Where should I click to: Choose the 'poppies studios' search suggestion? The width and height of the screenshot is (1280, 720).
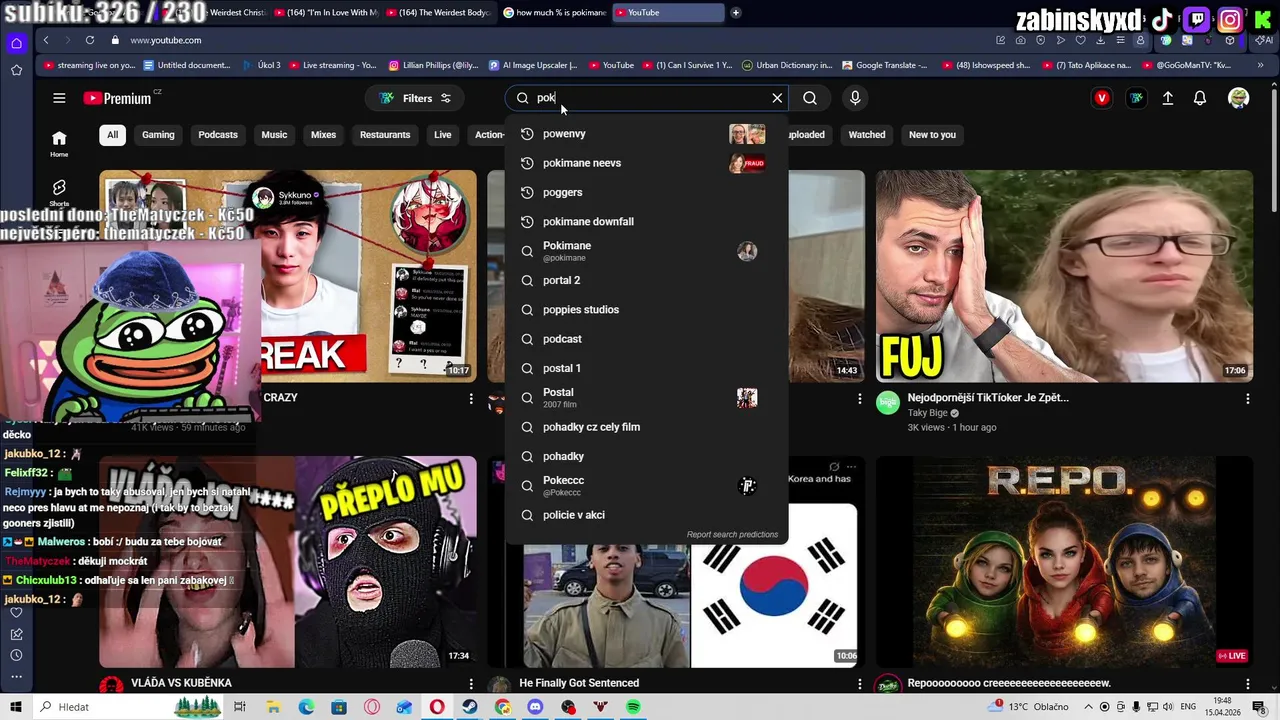(646, 310)
